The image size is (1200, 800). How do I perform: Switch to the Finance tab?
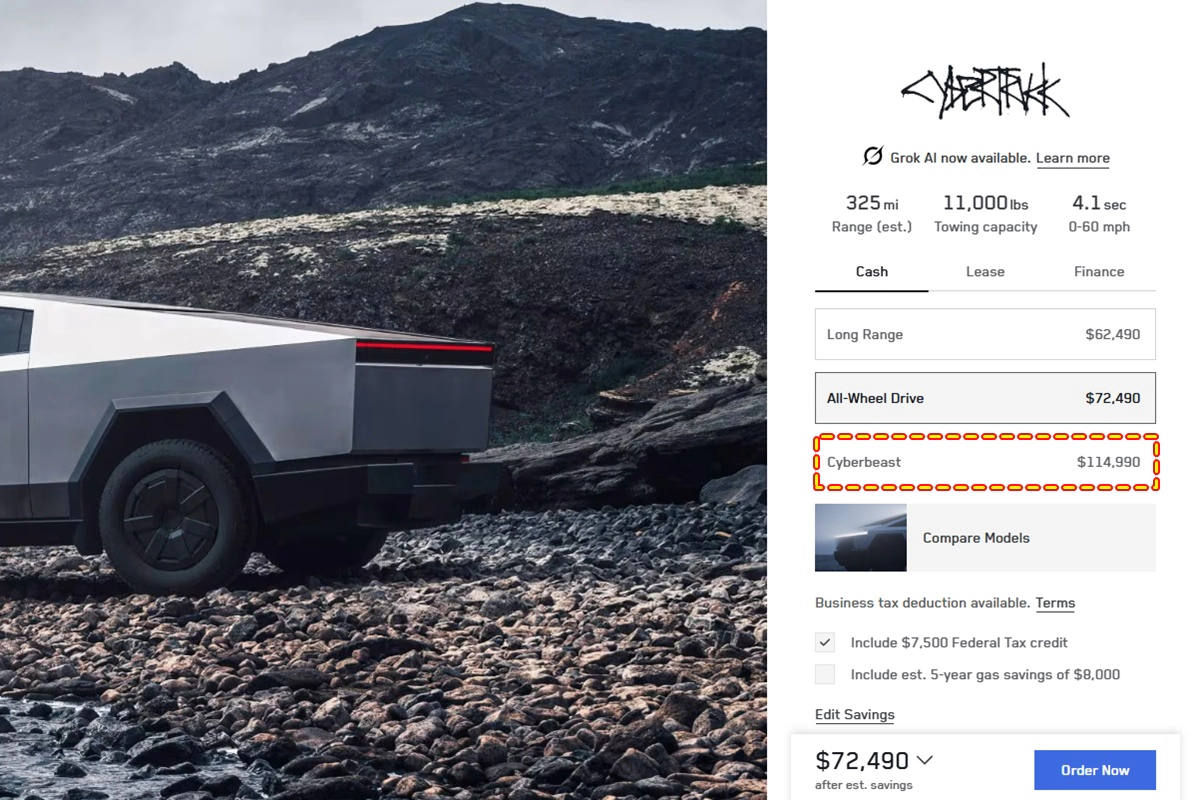pos(1099,272)
